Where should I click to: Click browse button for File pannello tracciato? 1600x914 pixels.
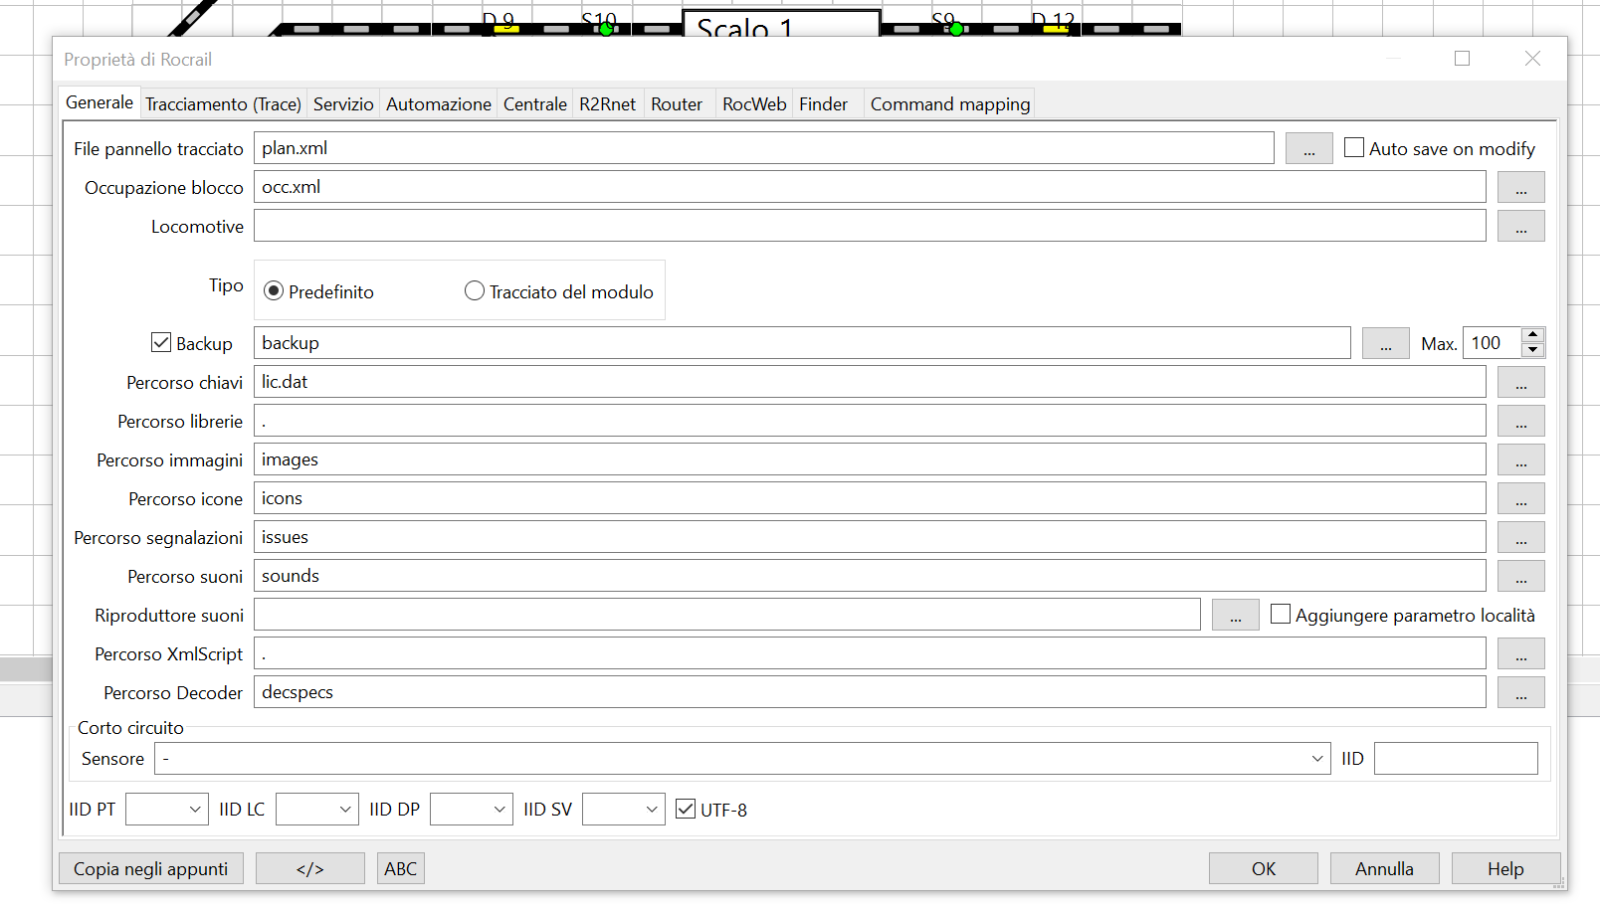(1308, 149)
